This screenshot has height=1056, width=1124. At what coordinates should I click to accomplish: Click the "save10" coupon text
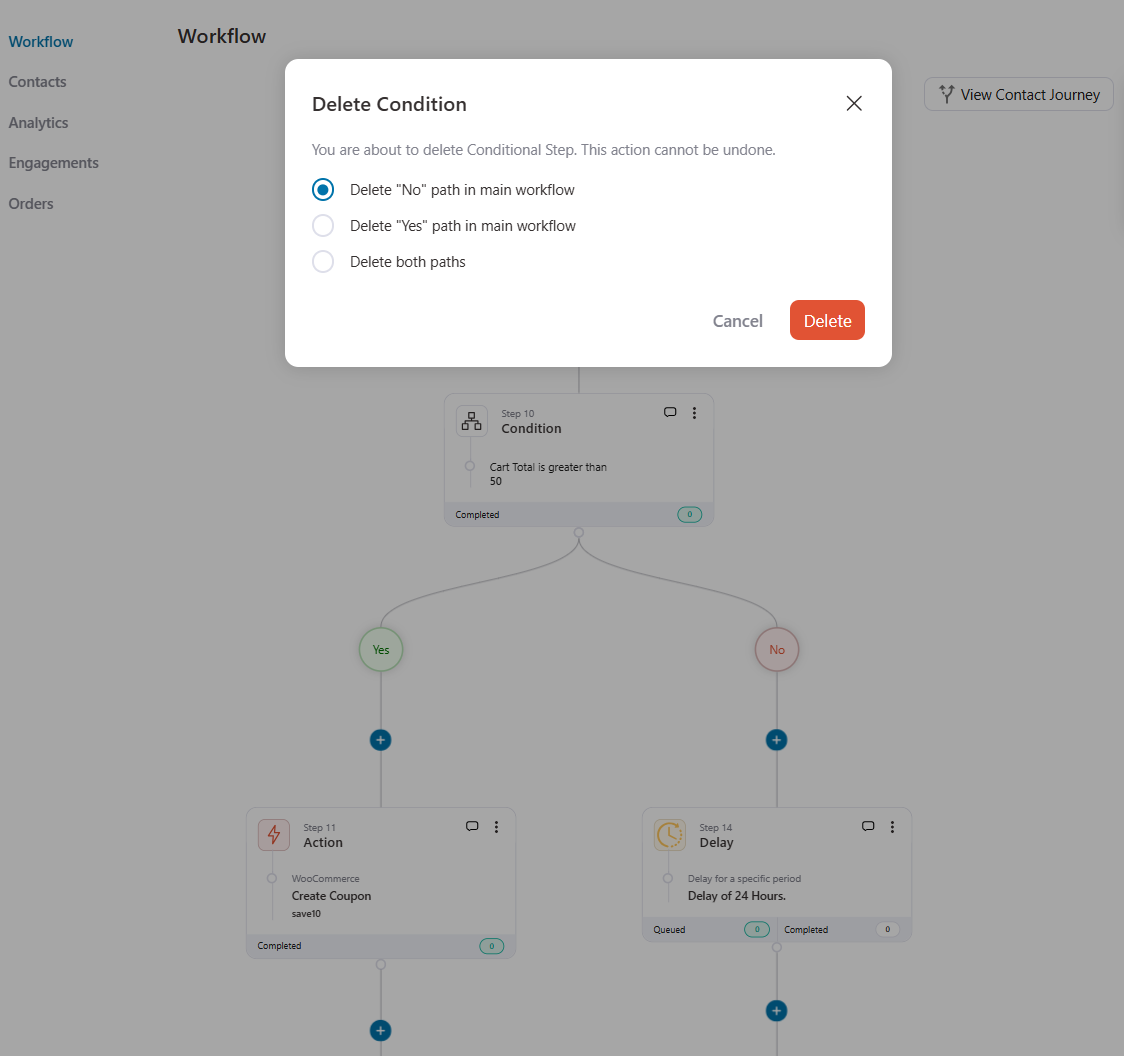tap(306, 914)
